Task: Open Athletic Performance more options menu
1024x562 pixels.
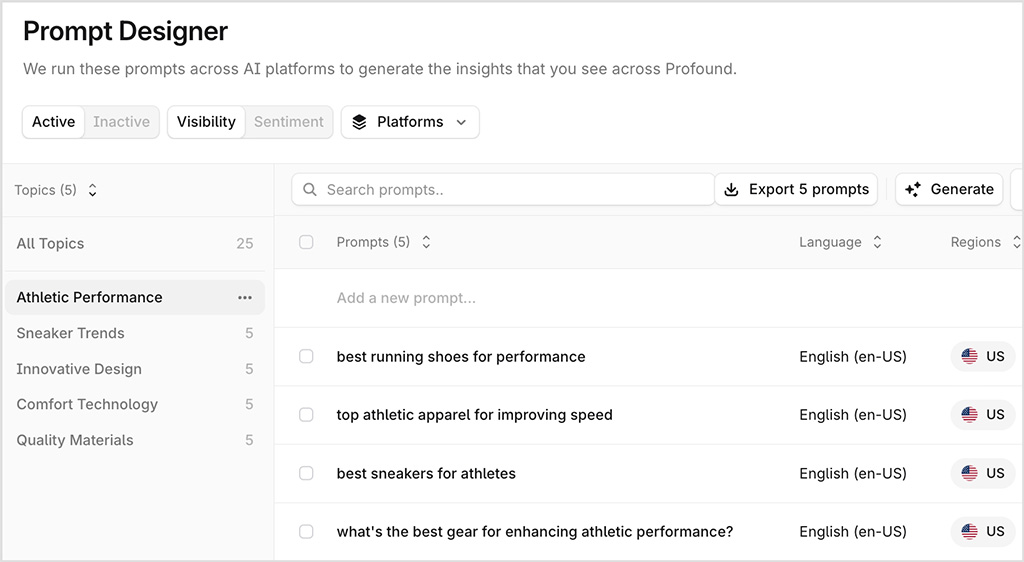Action: 245,298
